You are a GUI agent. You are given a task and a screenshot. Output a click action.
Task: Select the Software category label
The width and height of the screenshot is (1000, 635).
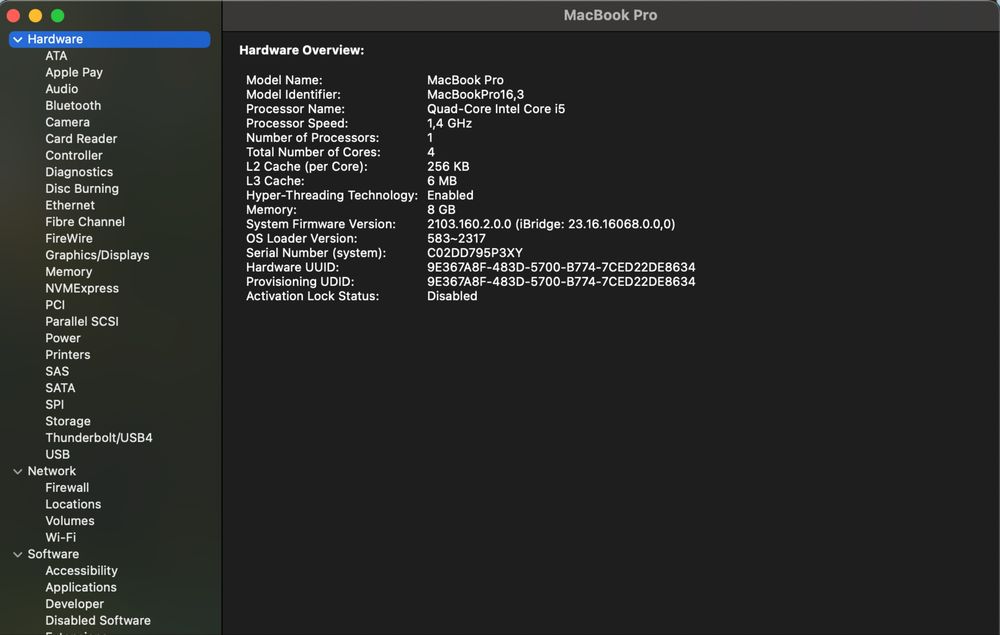click(54, 554)
